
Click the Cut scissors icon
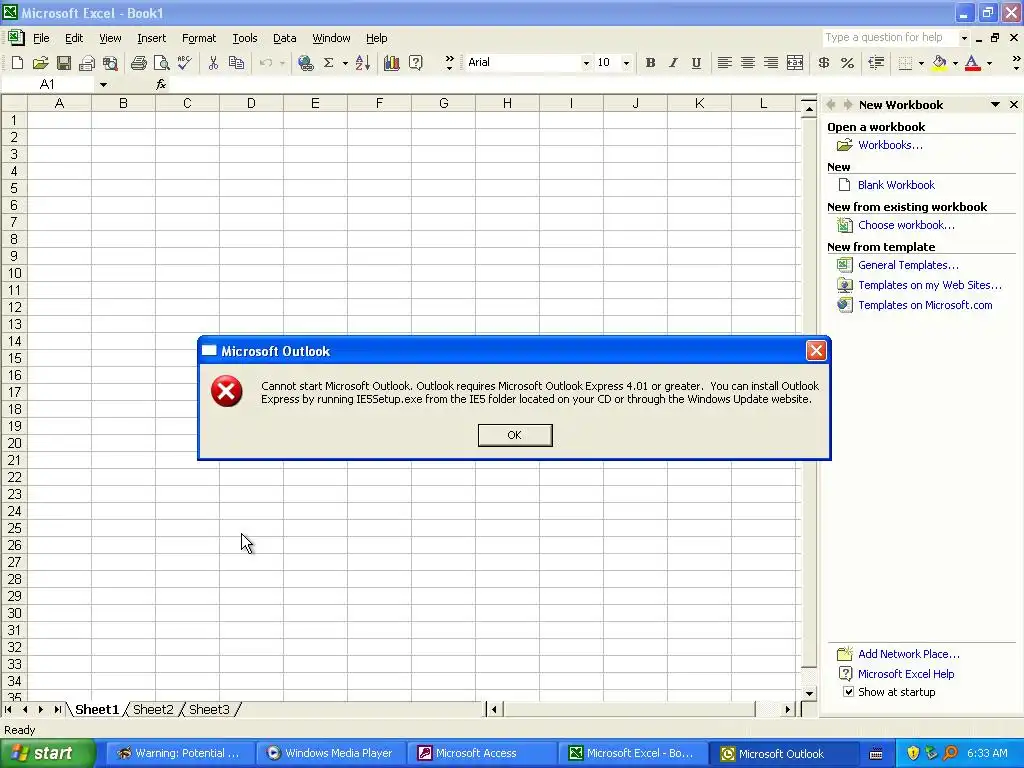(x=213, y=63)
